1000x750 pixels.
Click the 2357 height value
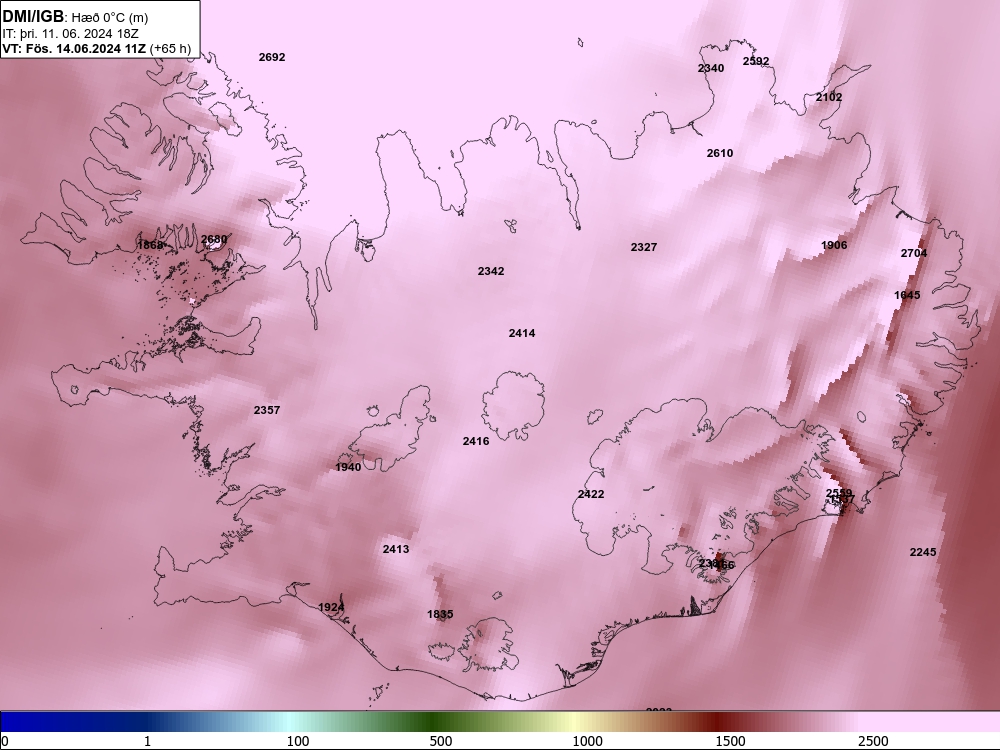pos(267,411)
